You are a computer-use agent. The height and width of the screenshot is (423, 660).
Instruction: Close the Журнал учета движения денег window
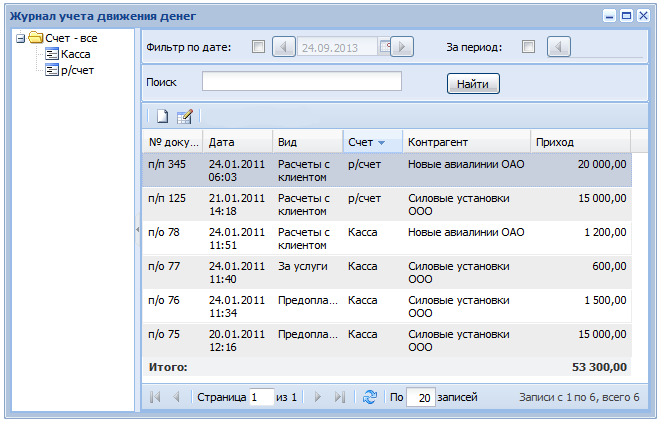click(643, 16)
